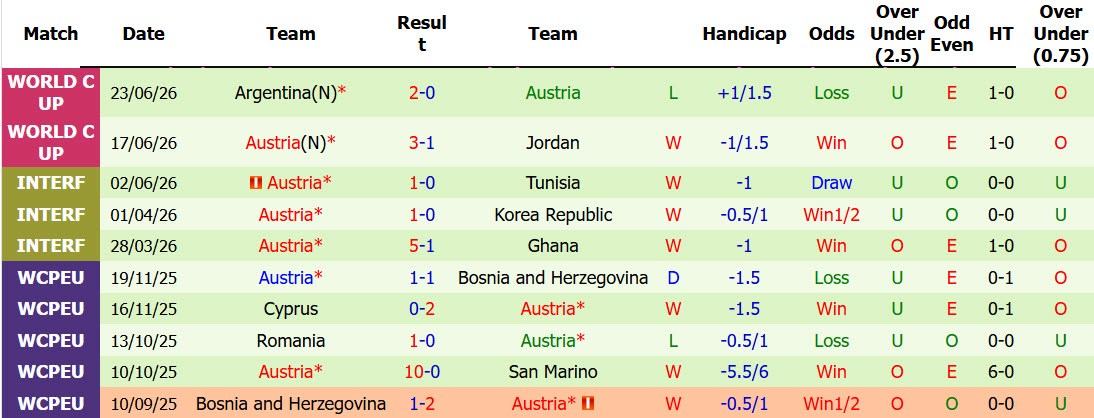Select Romania team name
This screenshot has width=1094, height=418.
coord(290,341)
